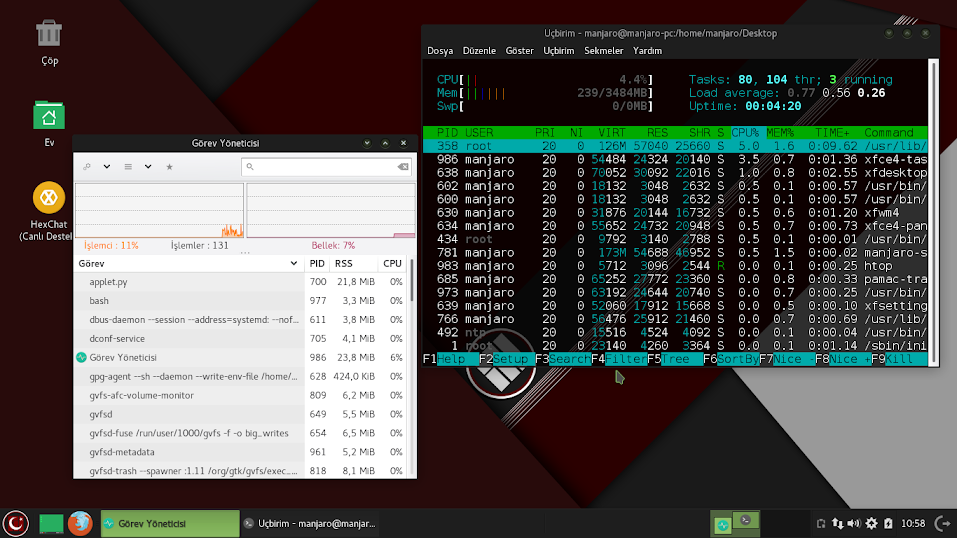Select the applet.py process row
This screenshot has width=957, height=538.
[242, 282]
